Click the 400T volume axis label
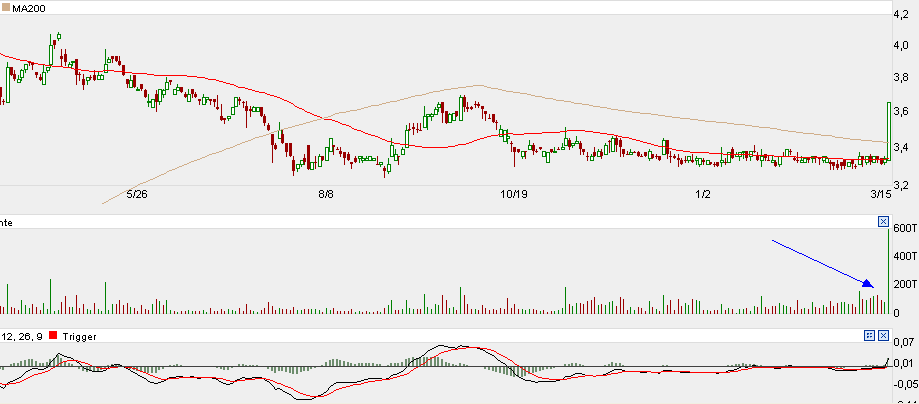919x404 pixels. 906,256
